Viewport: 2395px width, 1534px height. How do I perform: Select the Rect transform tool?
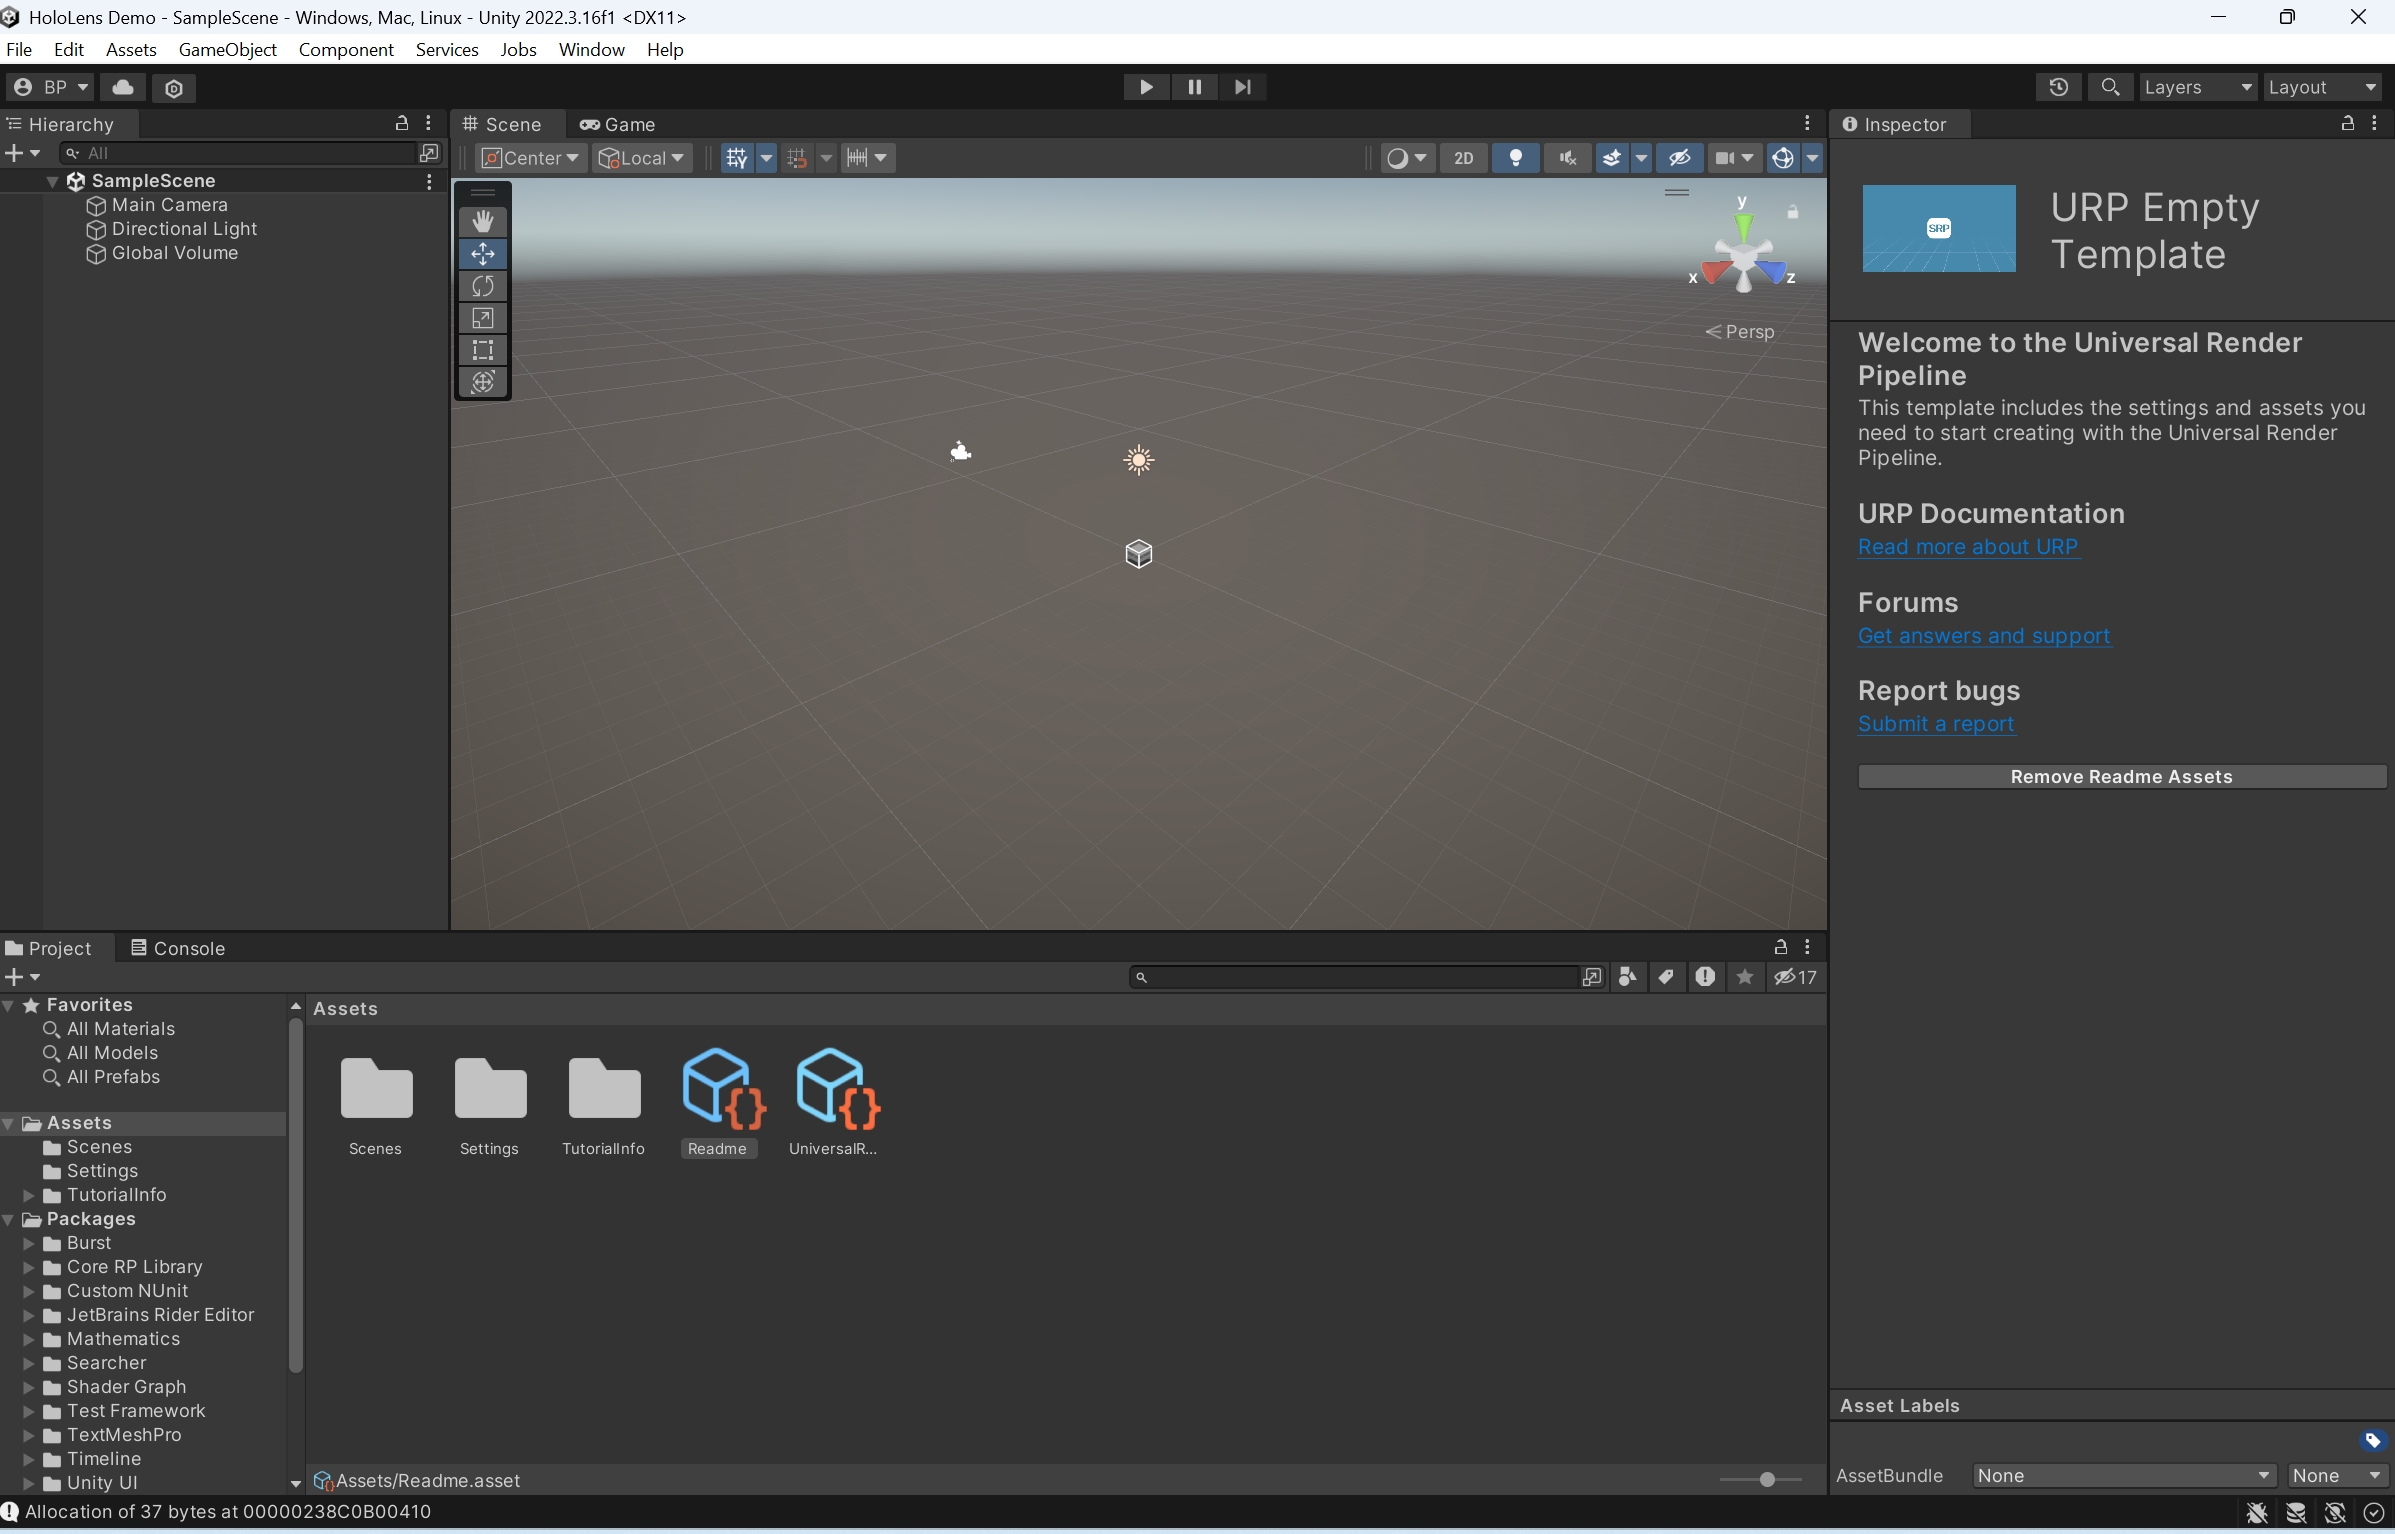483,350
